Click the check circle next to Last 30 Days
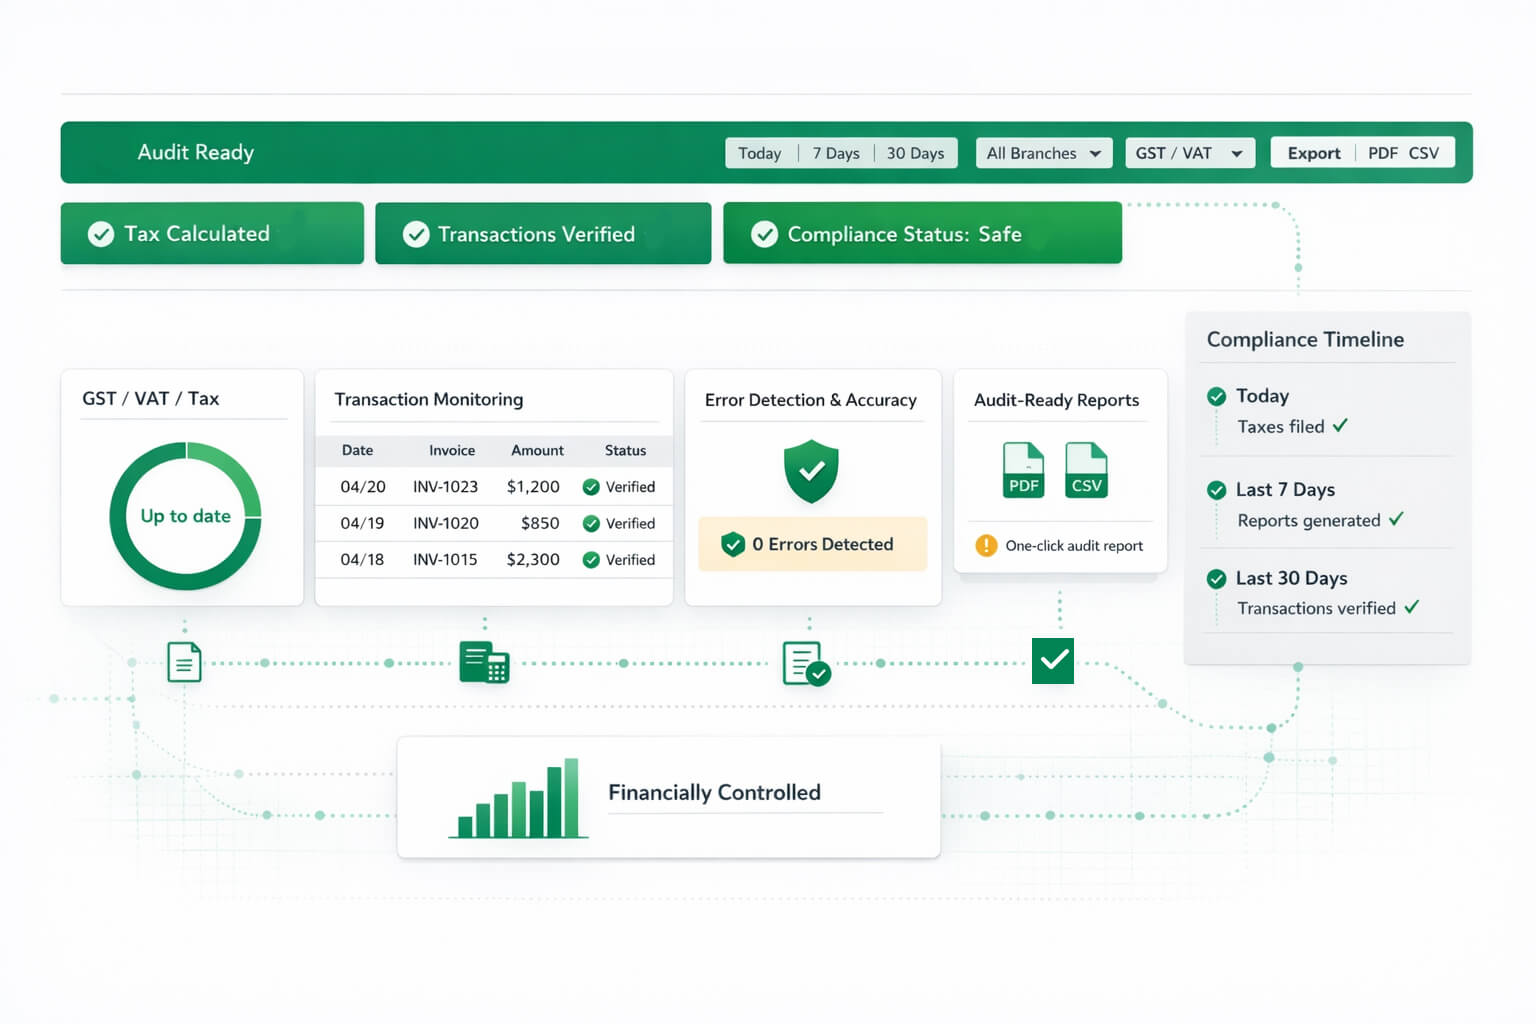This screenshot has width=1536, height=1024. pyautogui.click(x=1217, y=578)
